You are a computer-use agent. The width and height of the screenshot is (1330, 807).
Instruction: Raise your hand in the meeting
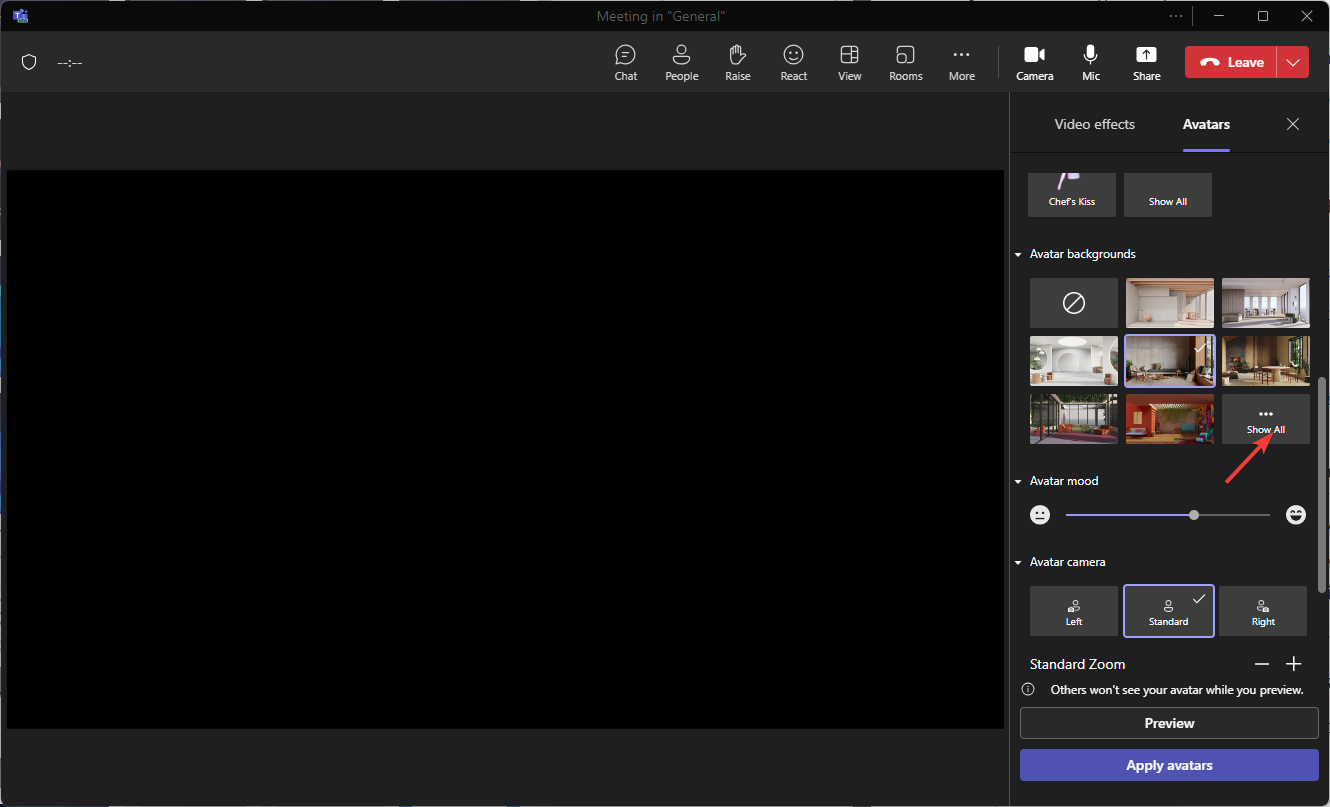(x=738, y=62)
